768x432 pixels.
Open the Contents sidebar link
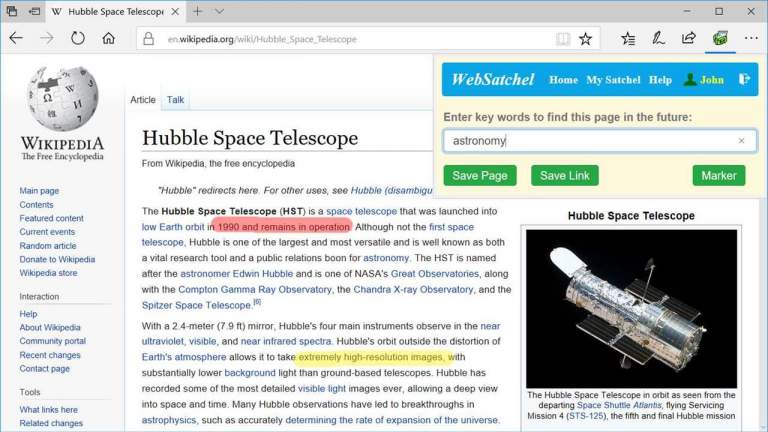(36, 205)
